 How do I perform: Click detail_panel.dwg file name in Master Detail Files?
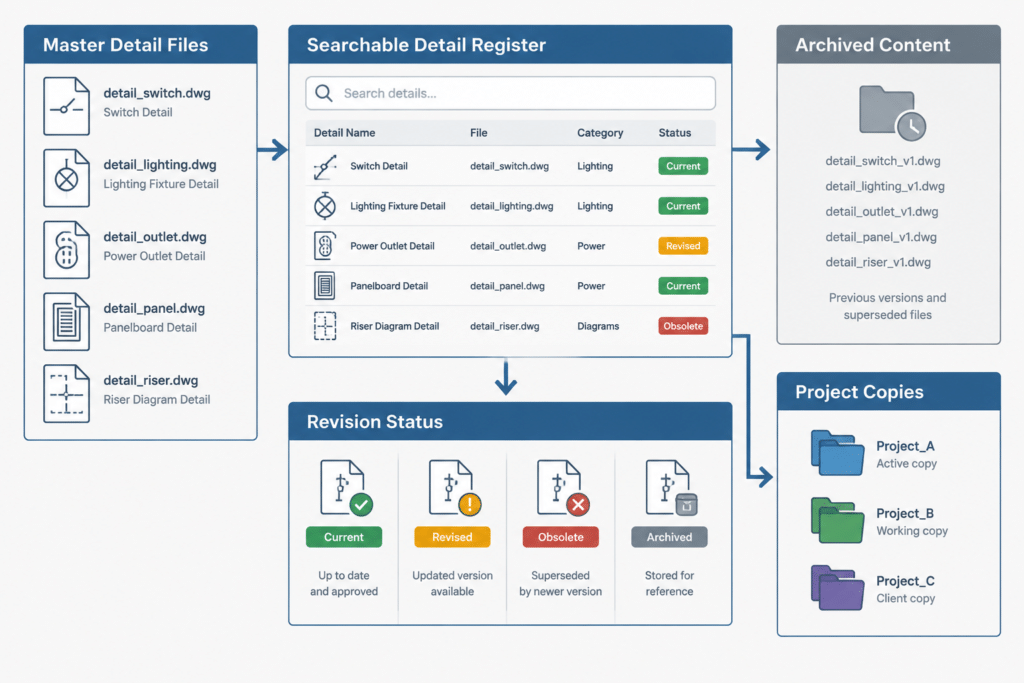[x=154, y=308]
